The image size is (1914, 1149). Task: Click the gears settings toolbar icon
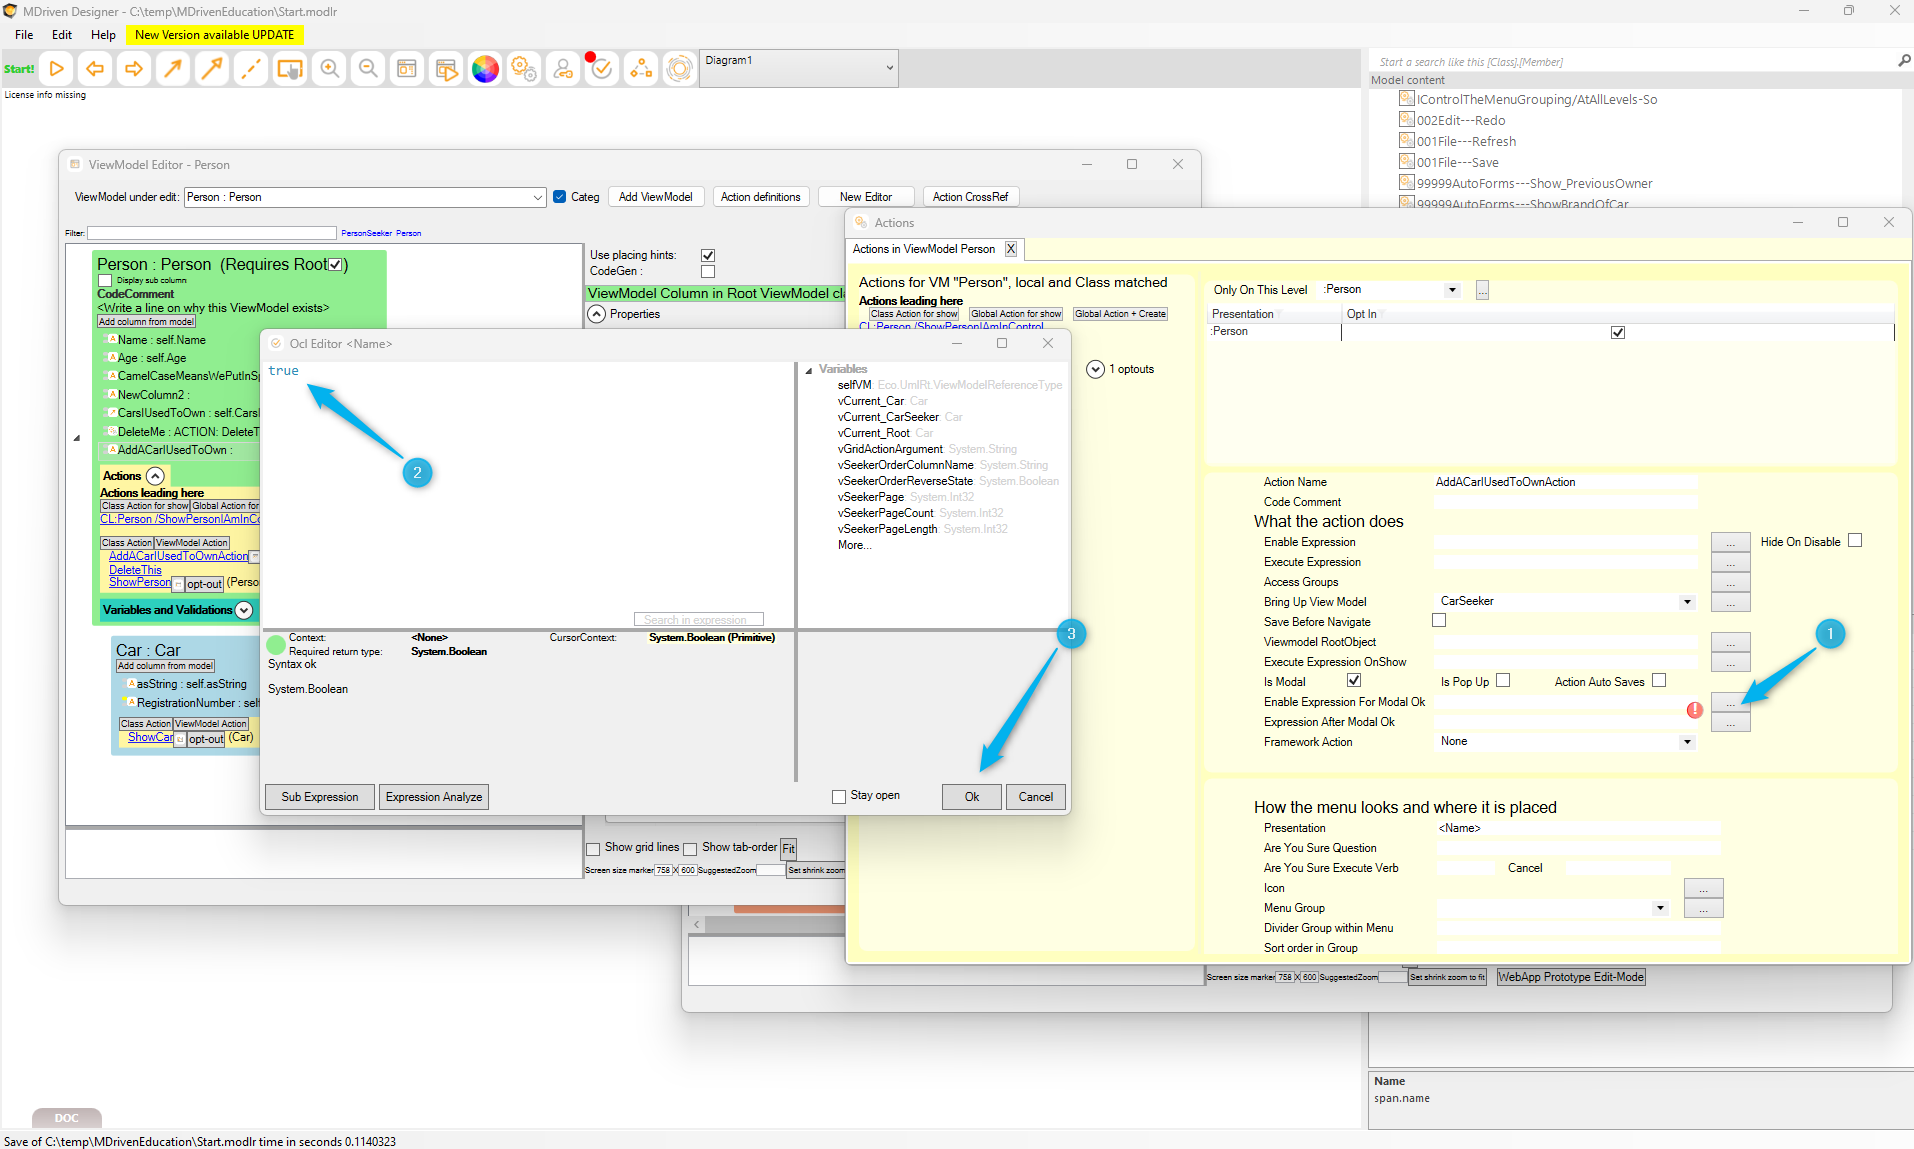click(524, 69)
